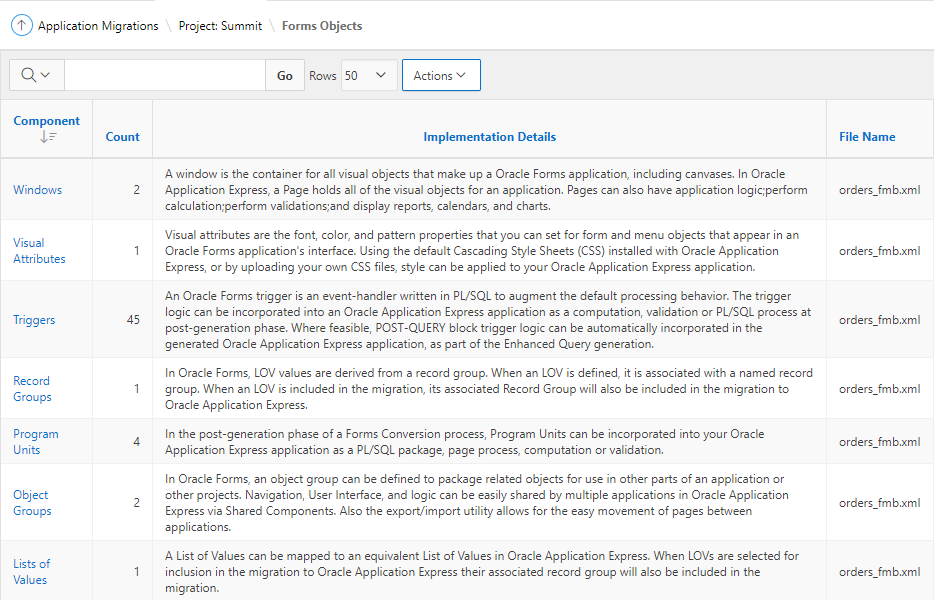934x600 pixels.
Task: Focus the report search text field
Action: [165, 75]
